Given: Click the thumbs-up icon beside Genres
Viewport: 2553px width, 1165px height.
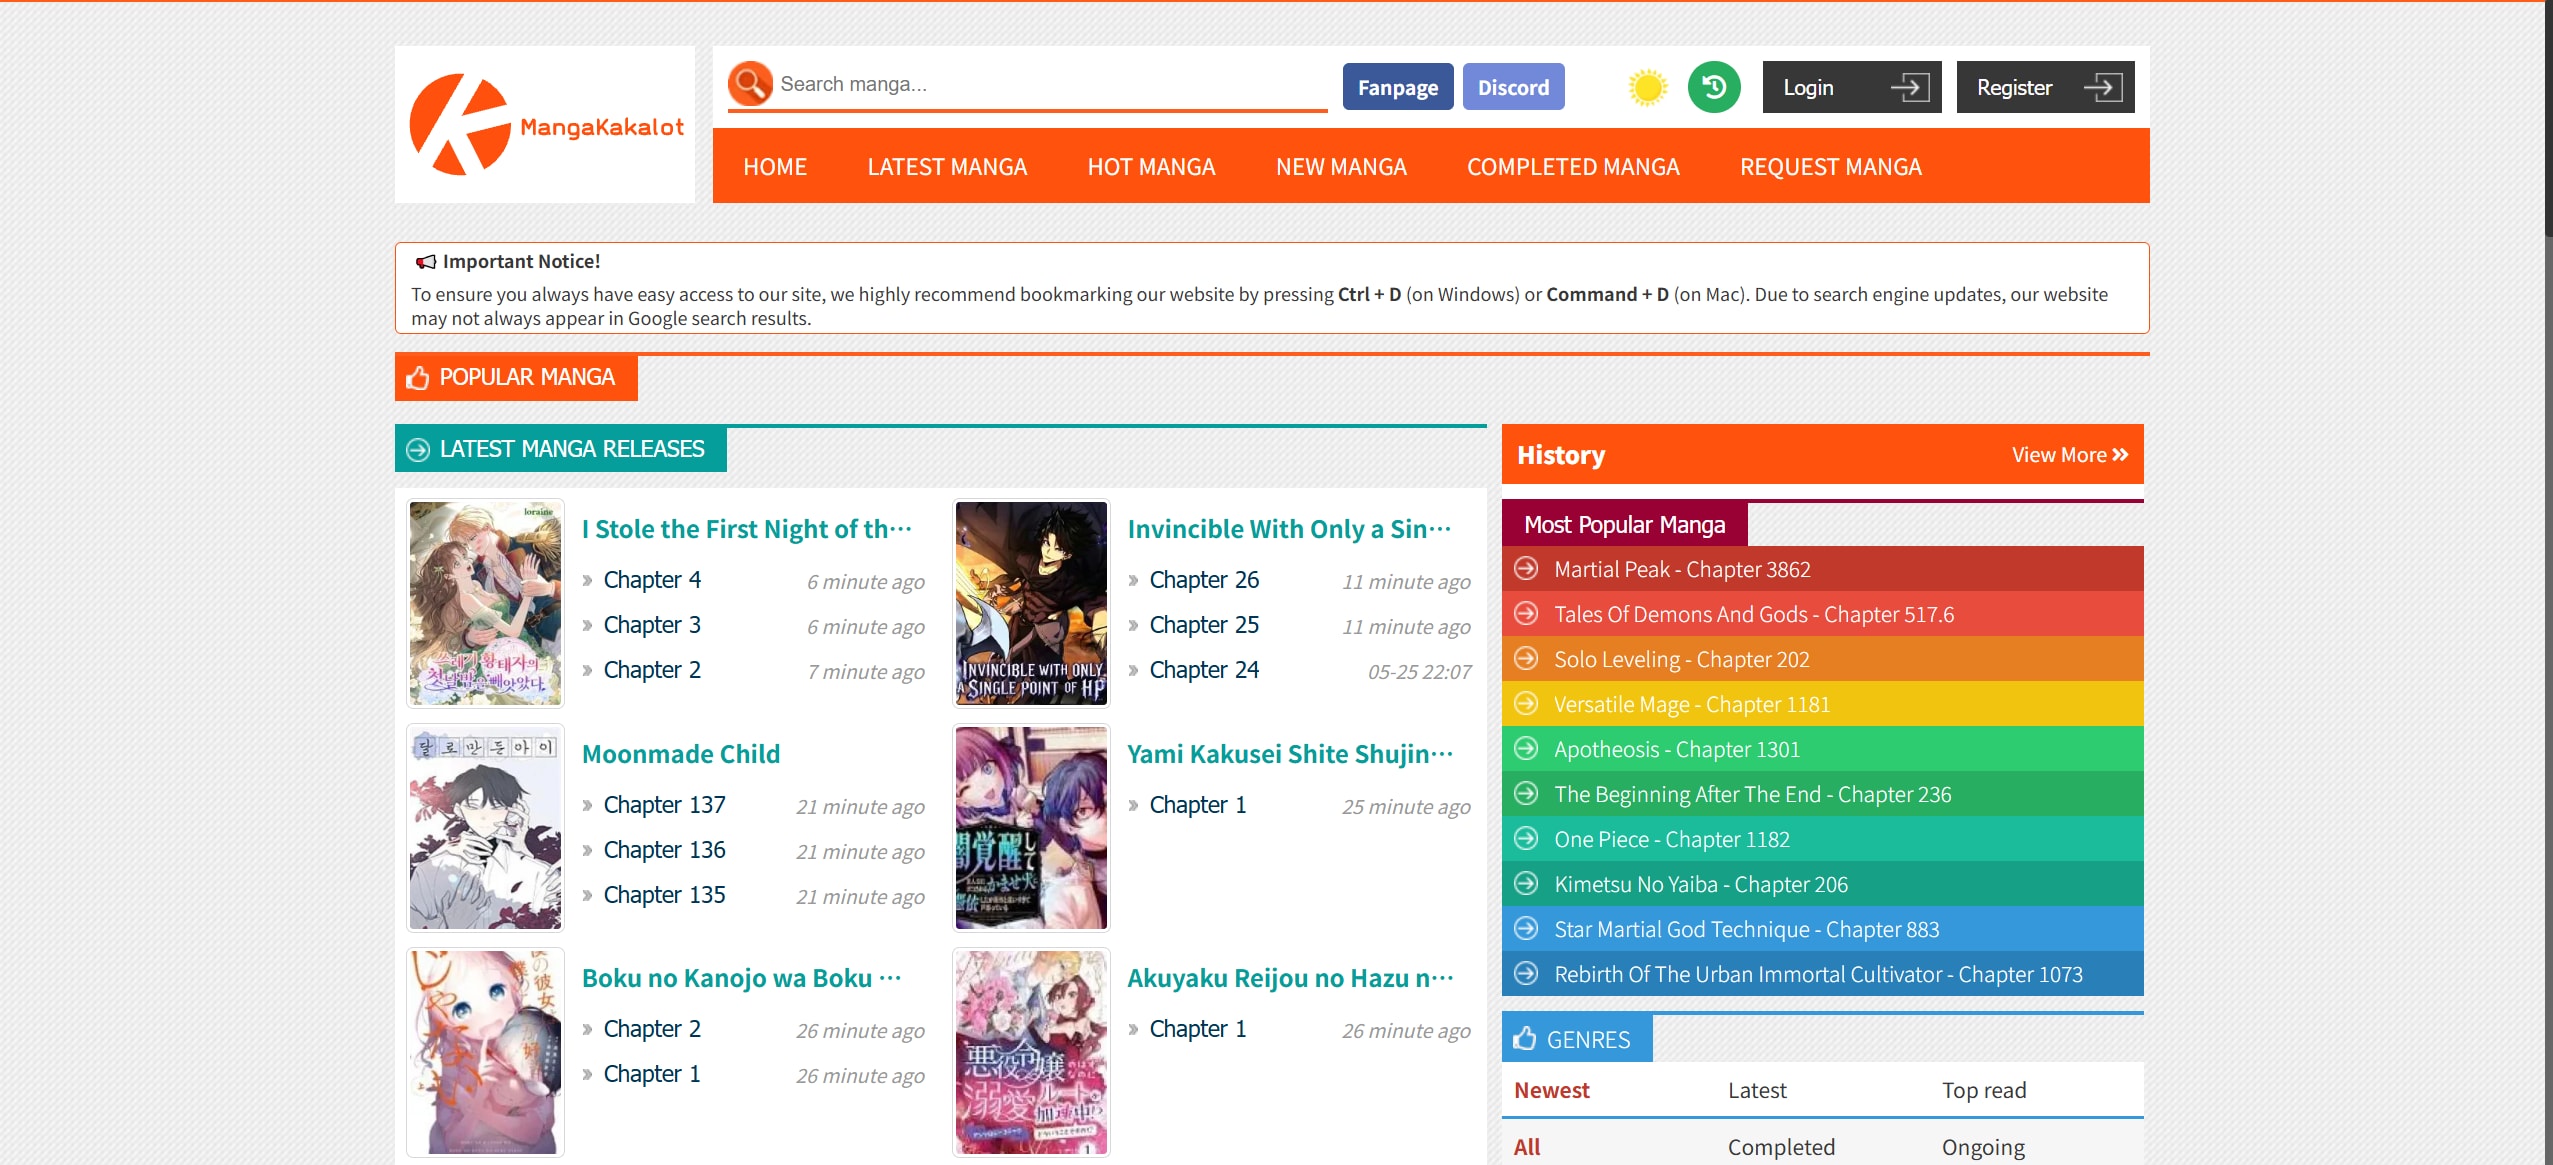Looking at the screenshot, I should point(1525,1039).
